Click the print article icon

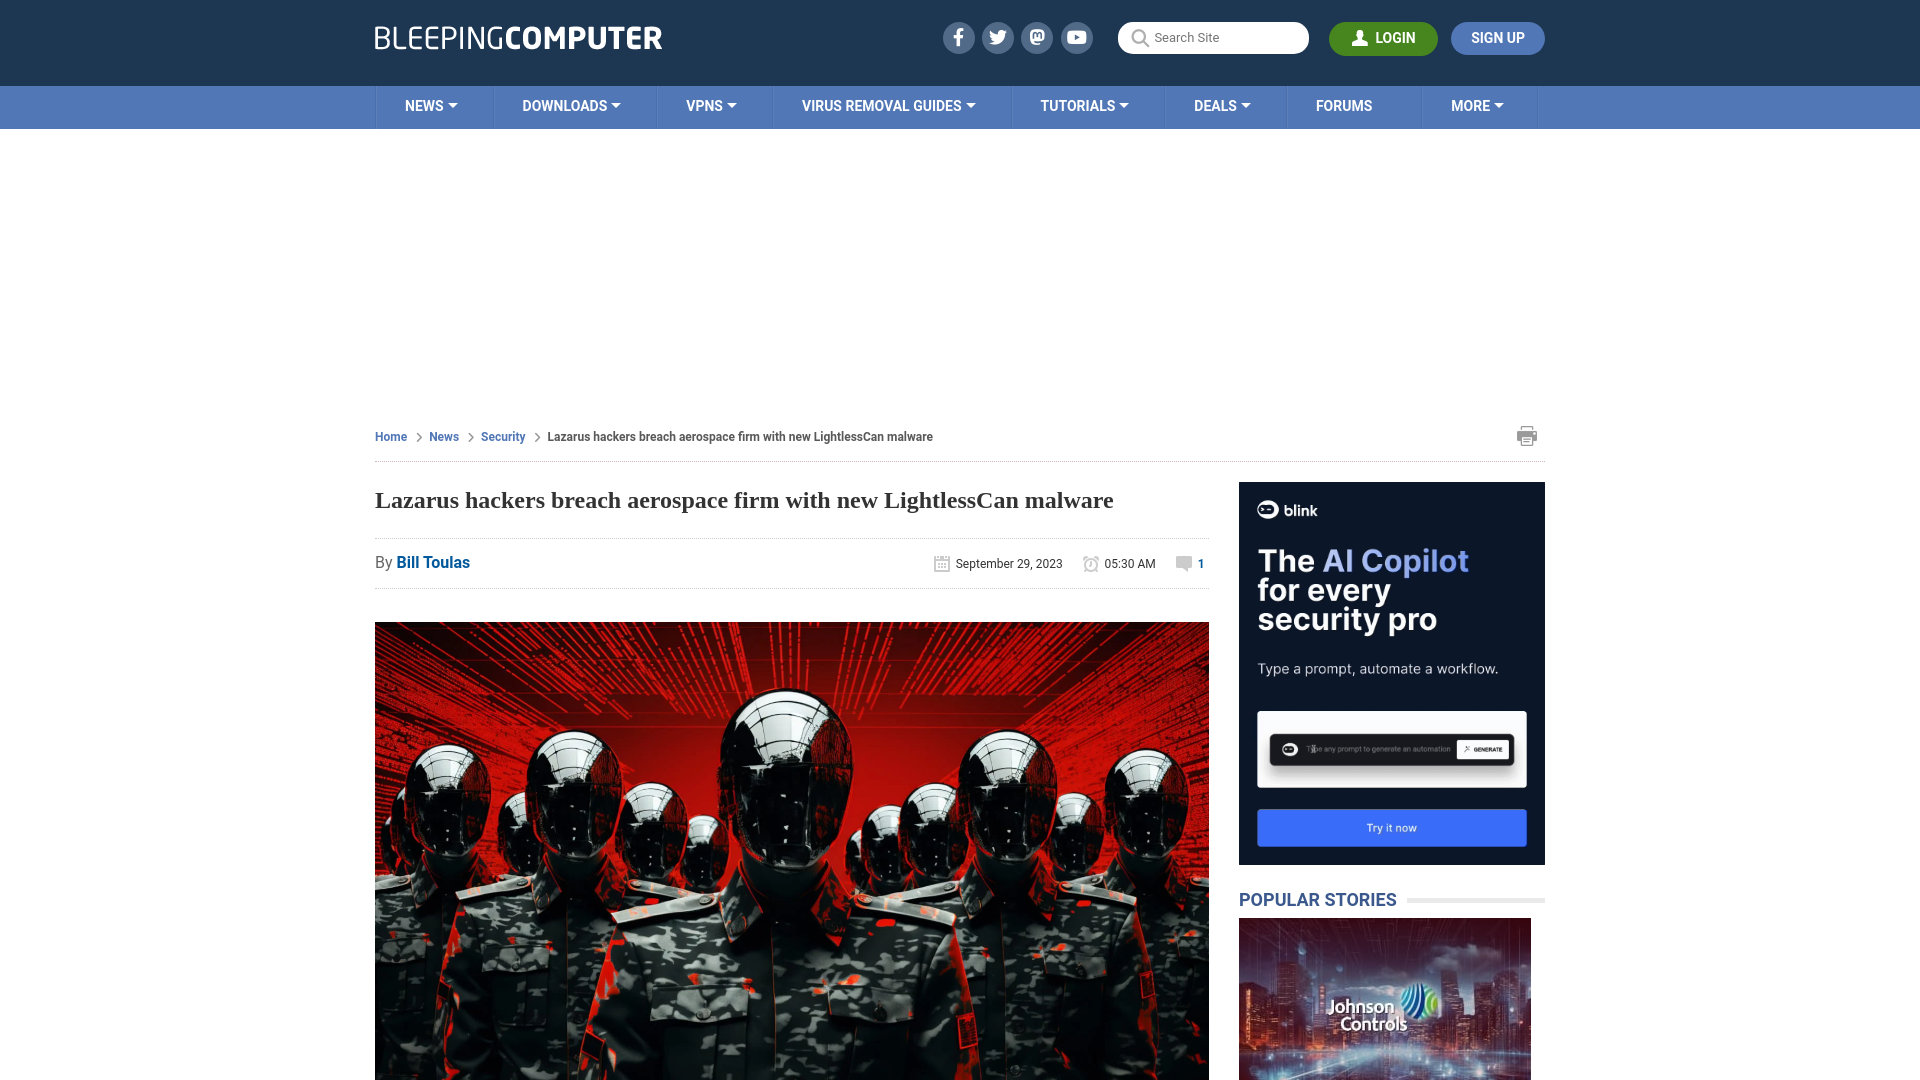click(x=1527, y=435)
